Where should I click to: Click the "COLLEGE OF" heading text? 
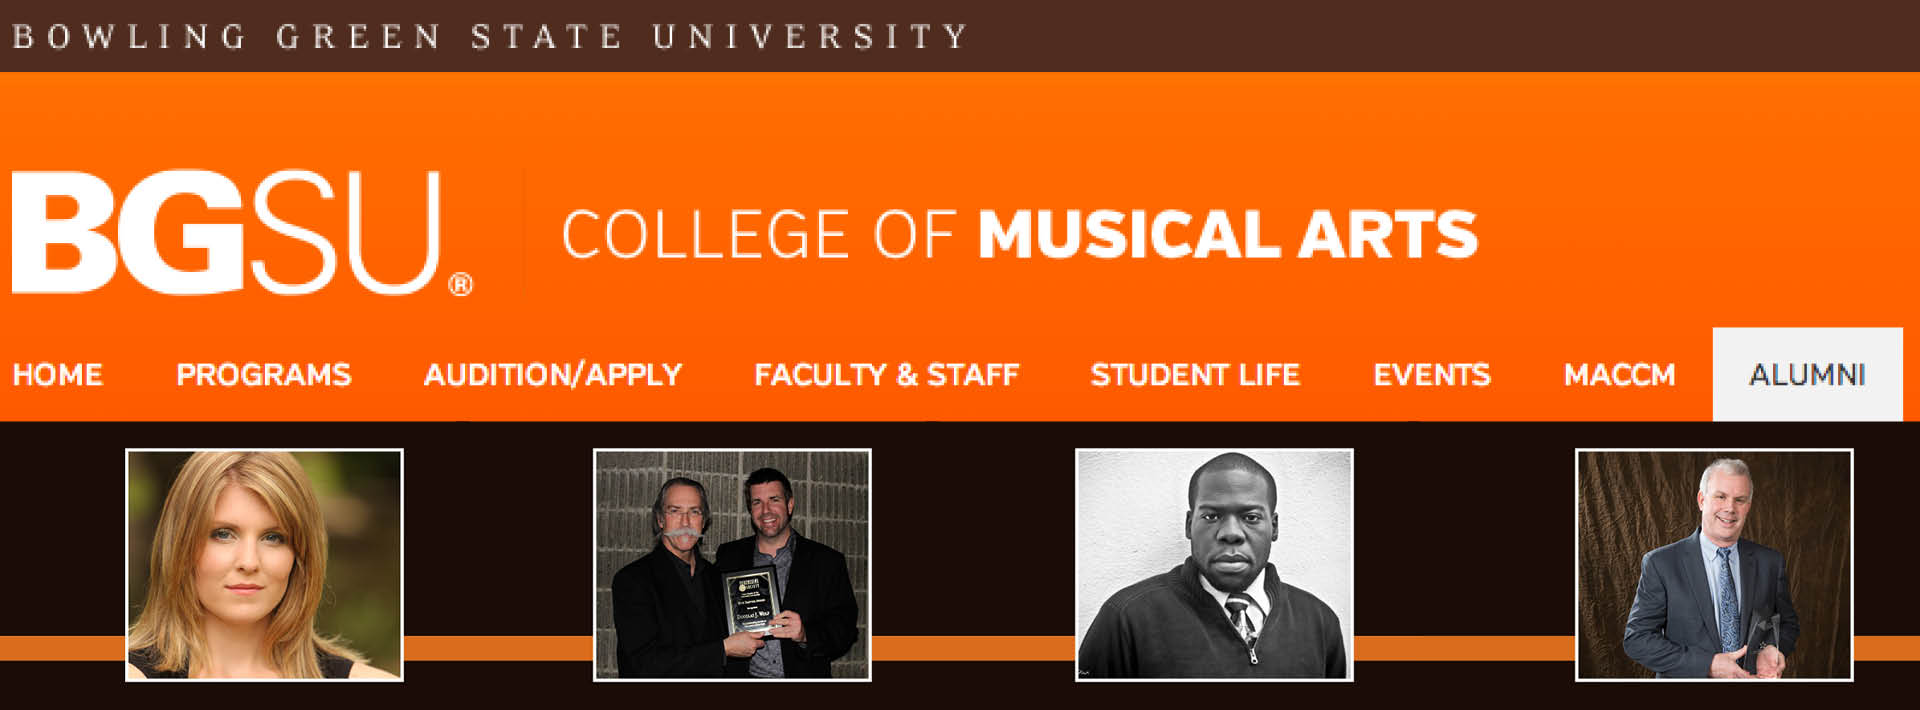pos(758,235)
